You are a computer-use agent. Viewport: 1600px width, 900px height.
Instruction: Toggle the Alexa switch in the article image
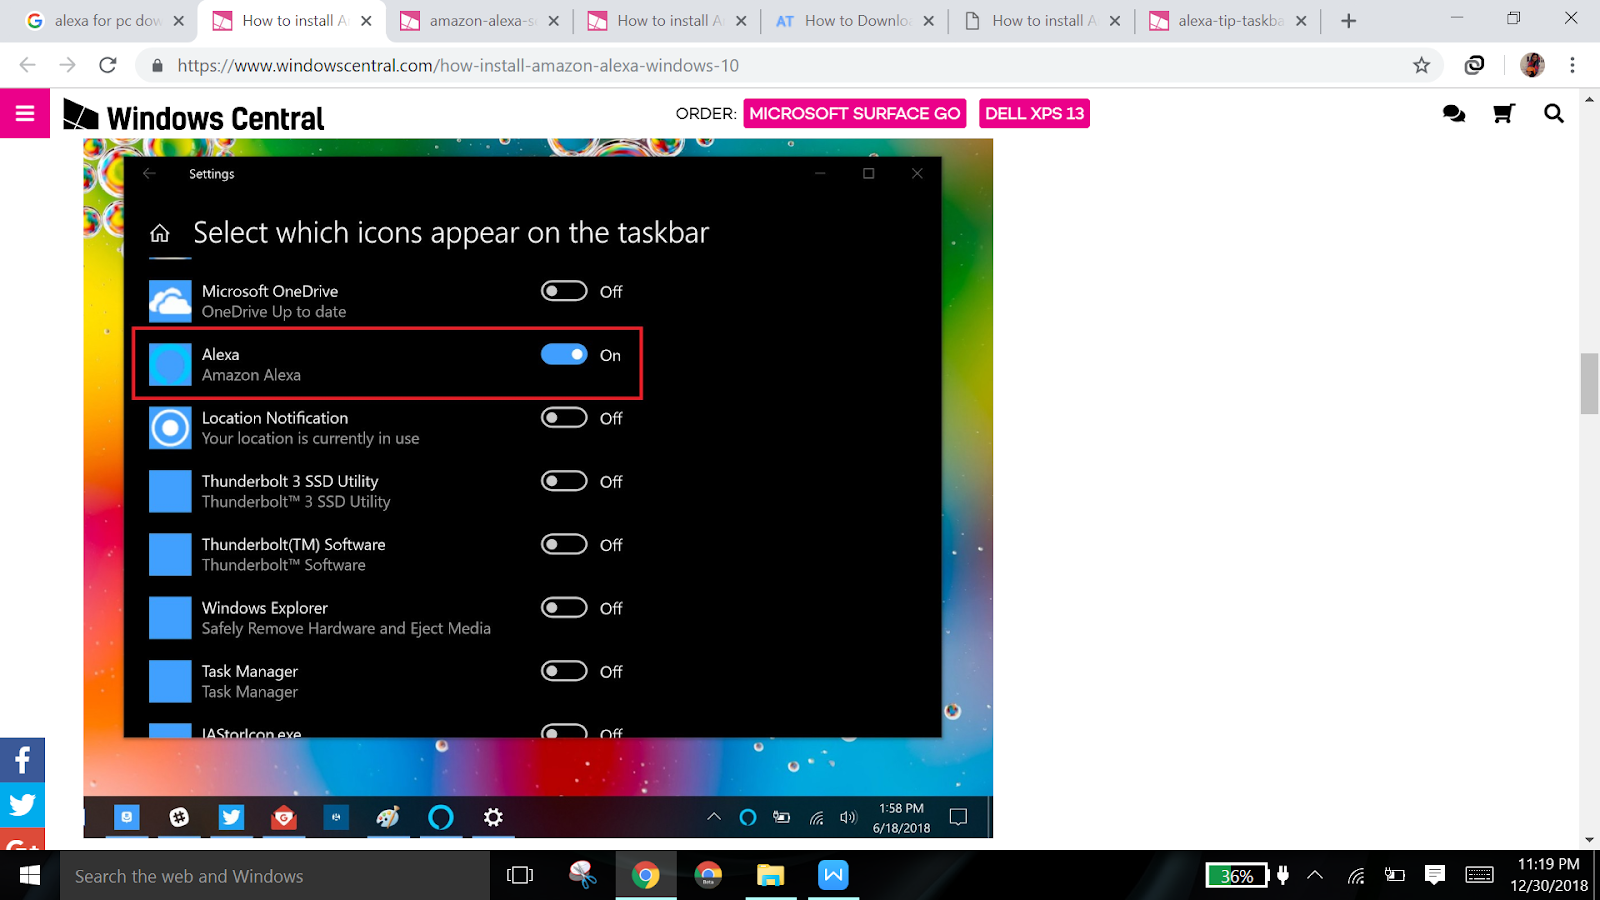click(564, 354)
